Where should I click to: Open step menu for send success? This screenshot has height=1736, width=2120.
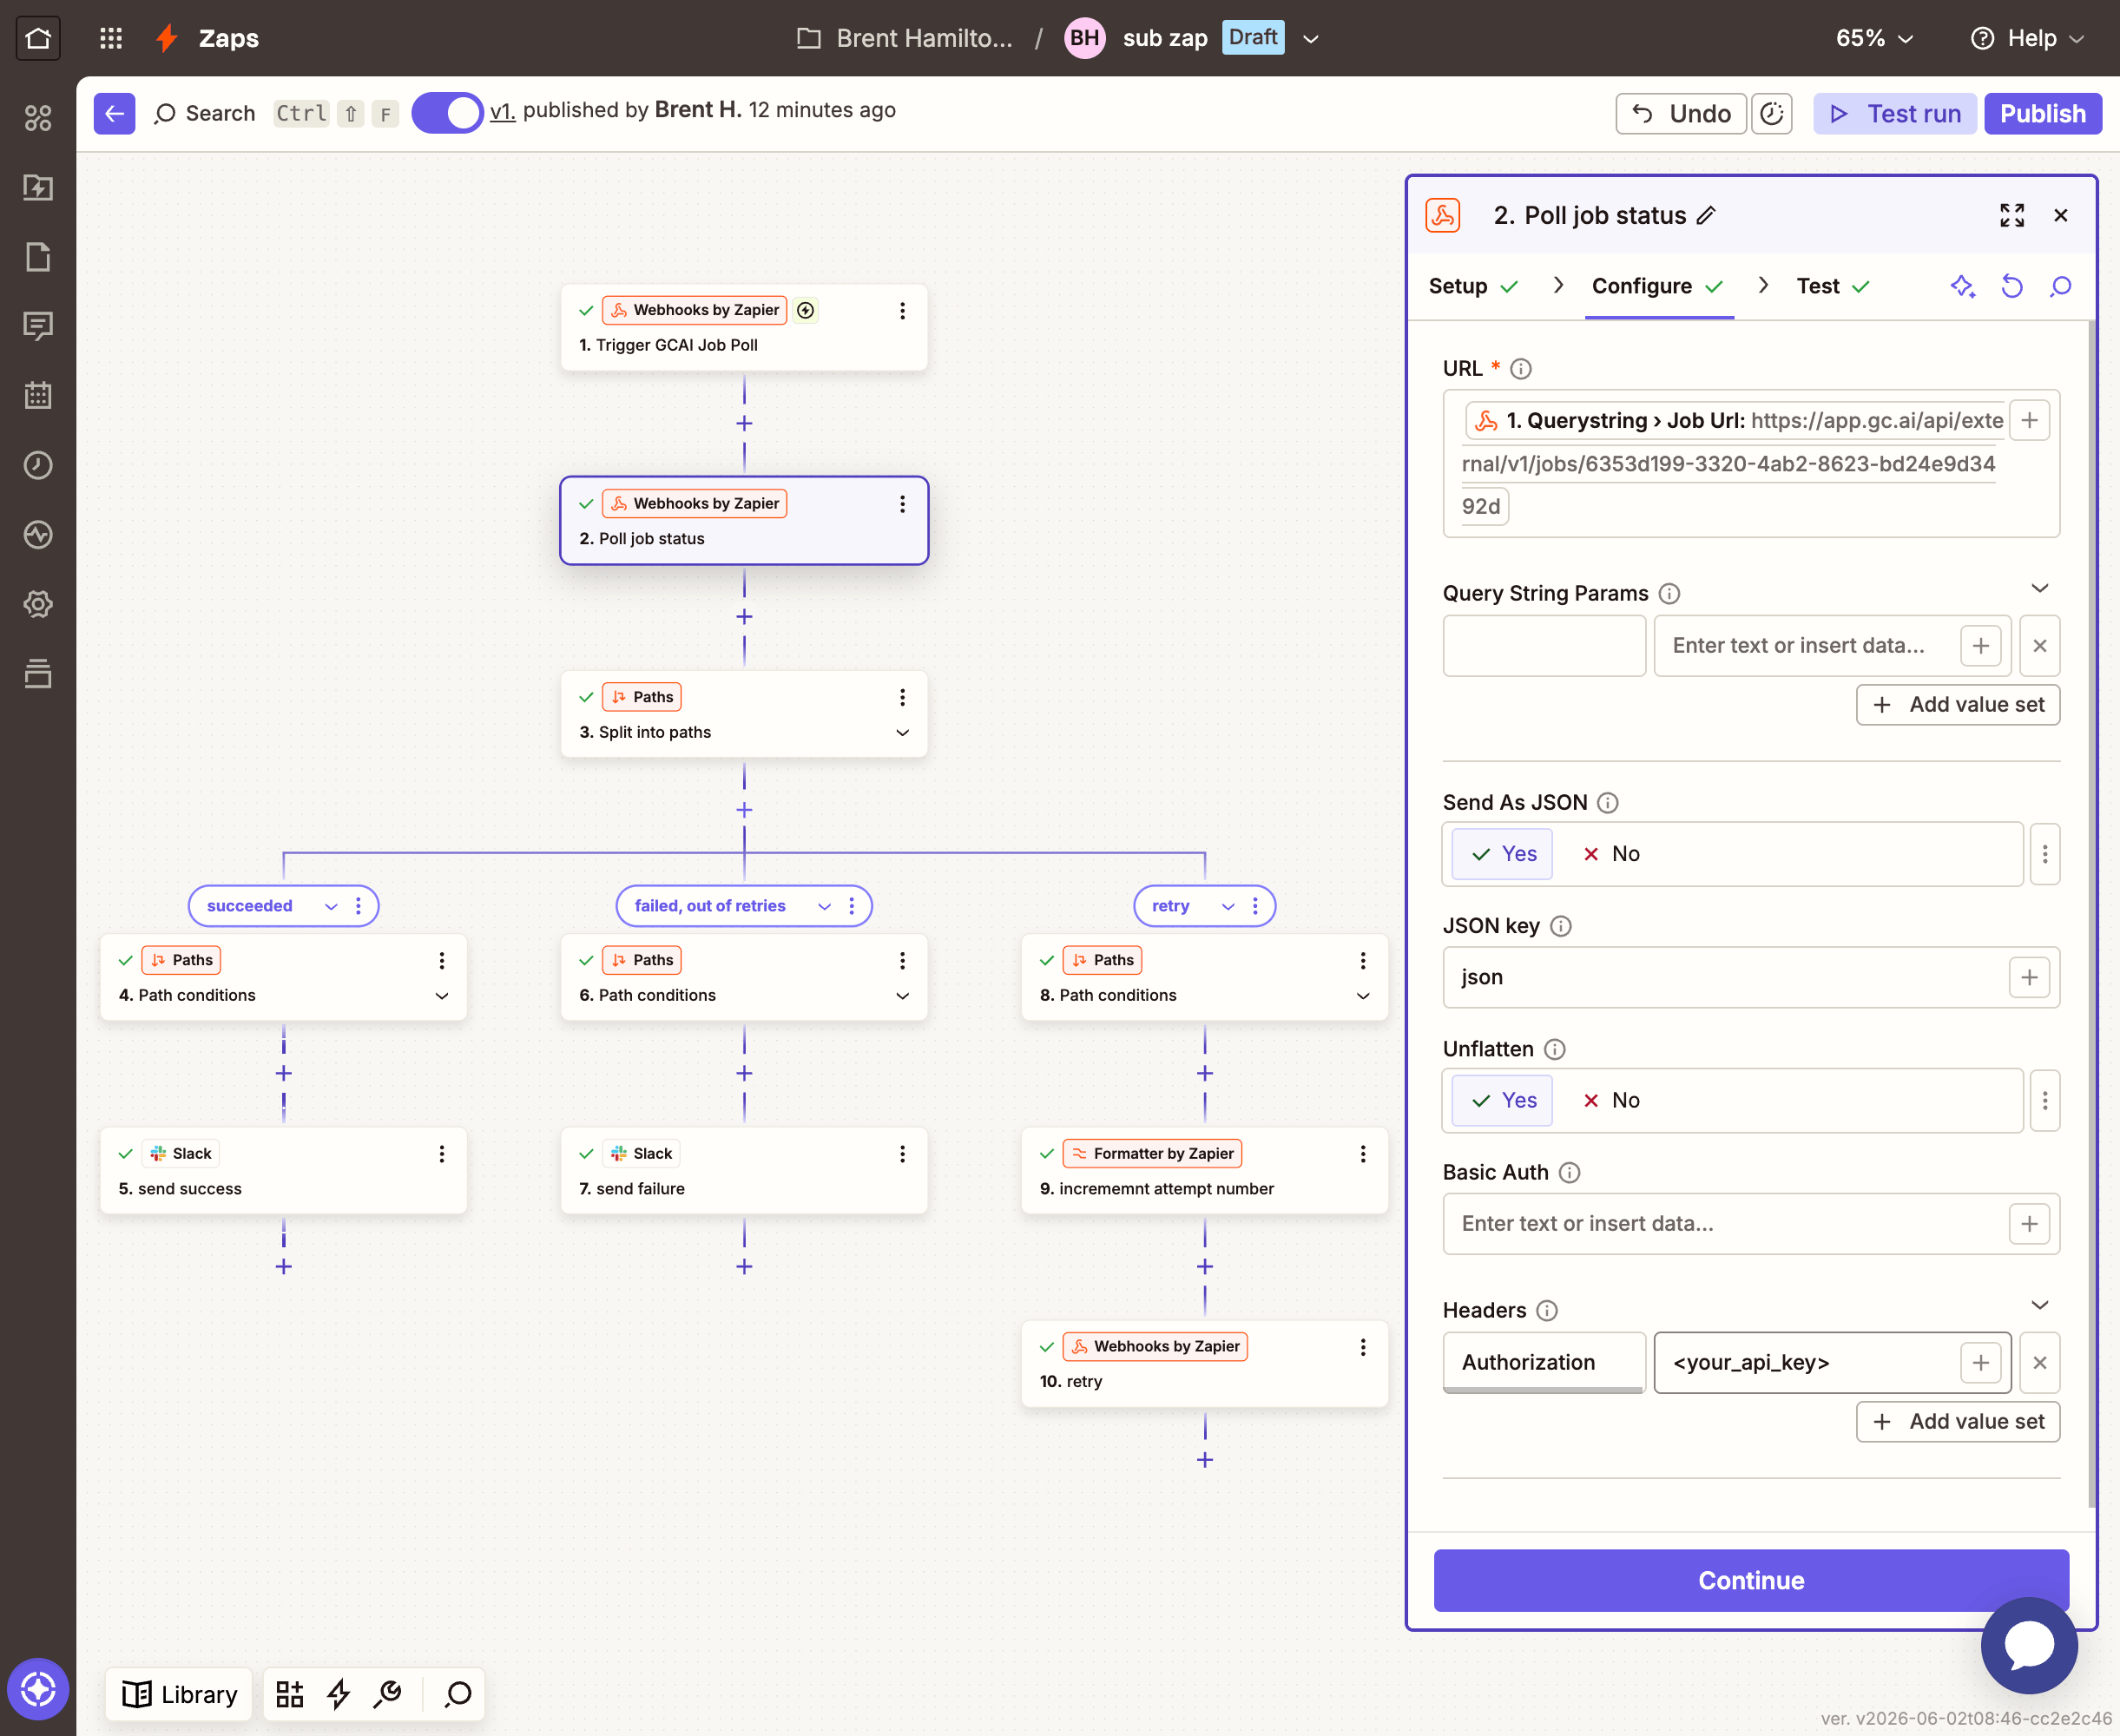click(x=441, y=1154)
